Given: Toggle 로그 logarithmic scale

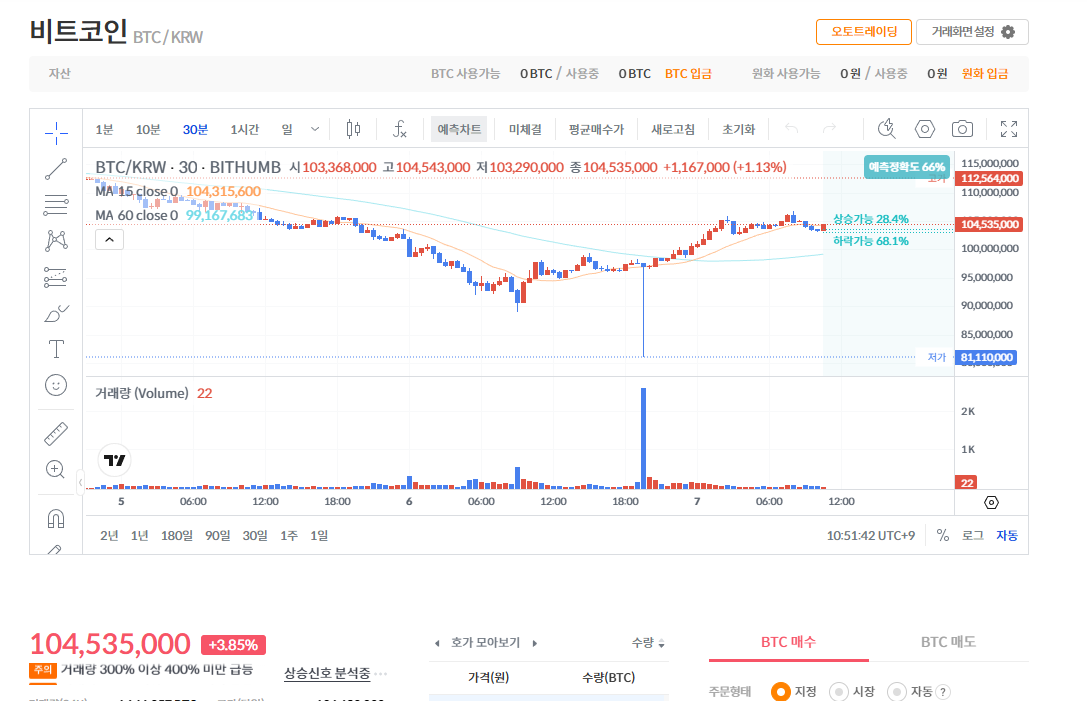Looking at the screenshot, I should coord(973,535).
